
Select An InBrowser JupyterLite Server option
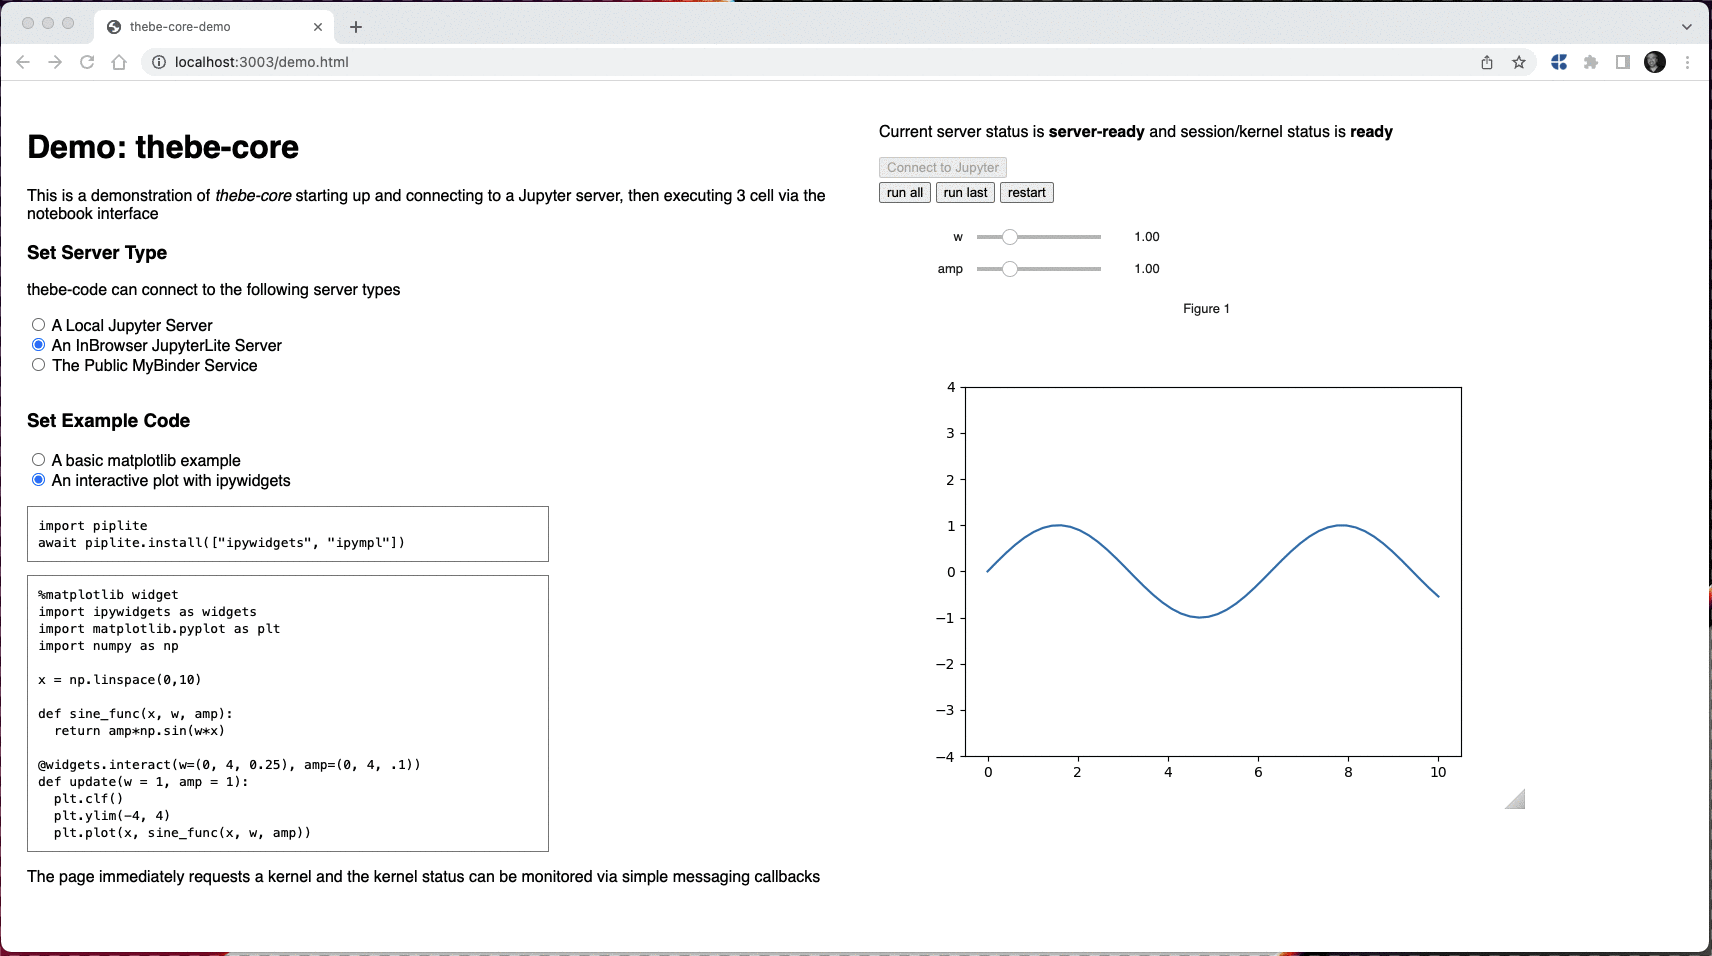(38, 345)
